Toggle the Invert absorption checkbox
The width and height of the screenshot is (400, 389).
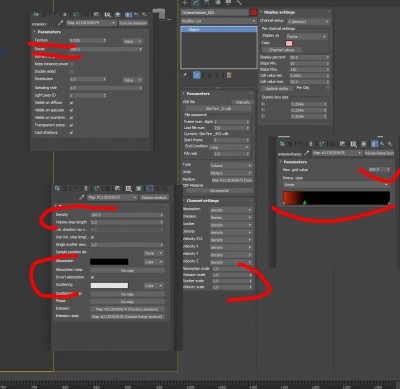[x=92, y=277]
